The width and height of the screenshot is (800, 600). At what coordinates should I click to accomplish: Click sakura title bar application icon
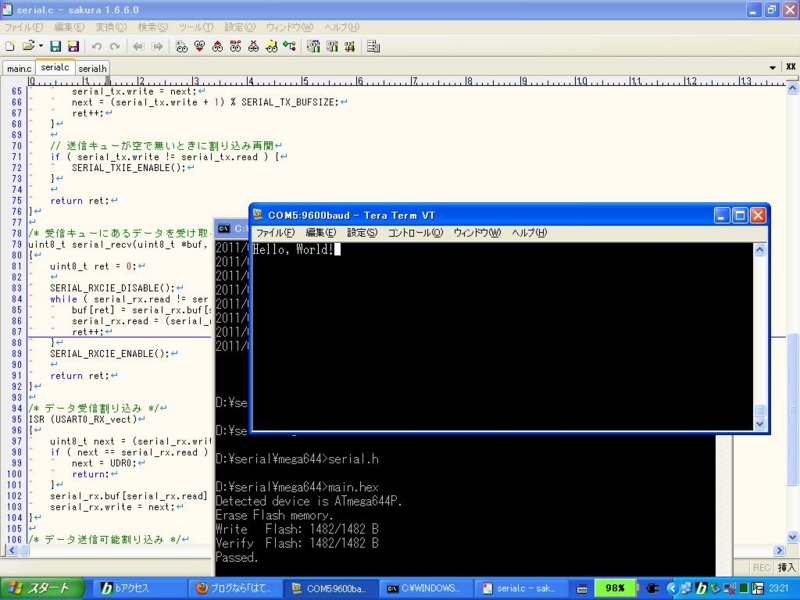point(7,9)
